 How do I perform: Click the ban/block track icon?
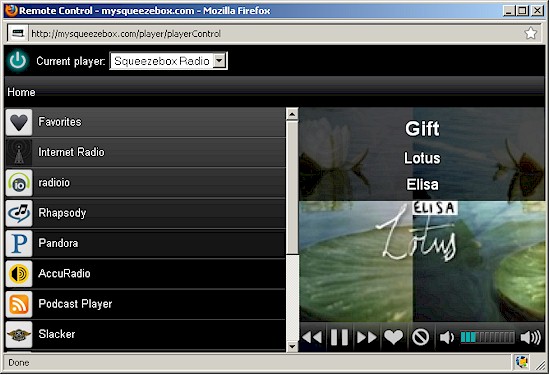point(420,337)
